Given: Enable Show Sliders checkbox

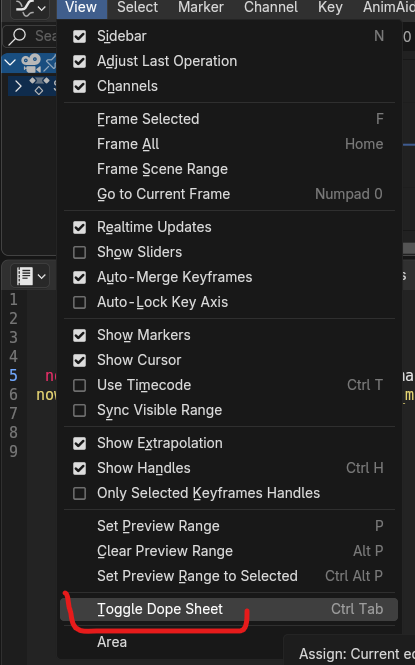Looking at the screenshot, I should point(79,252).
